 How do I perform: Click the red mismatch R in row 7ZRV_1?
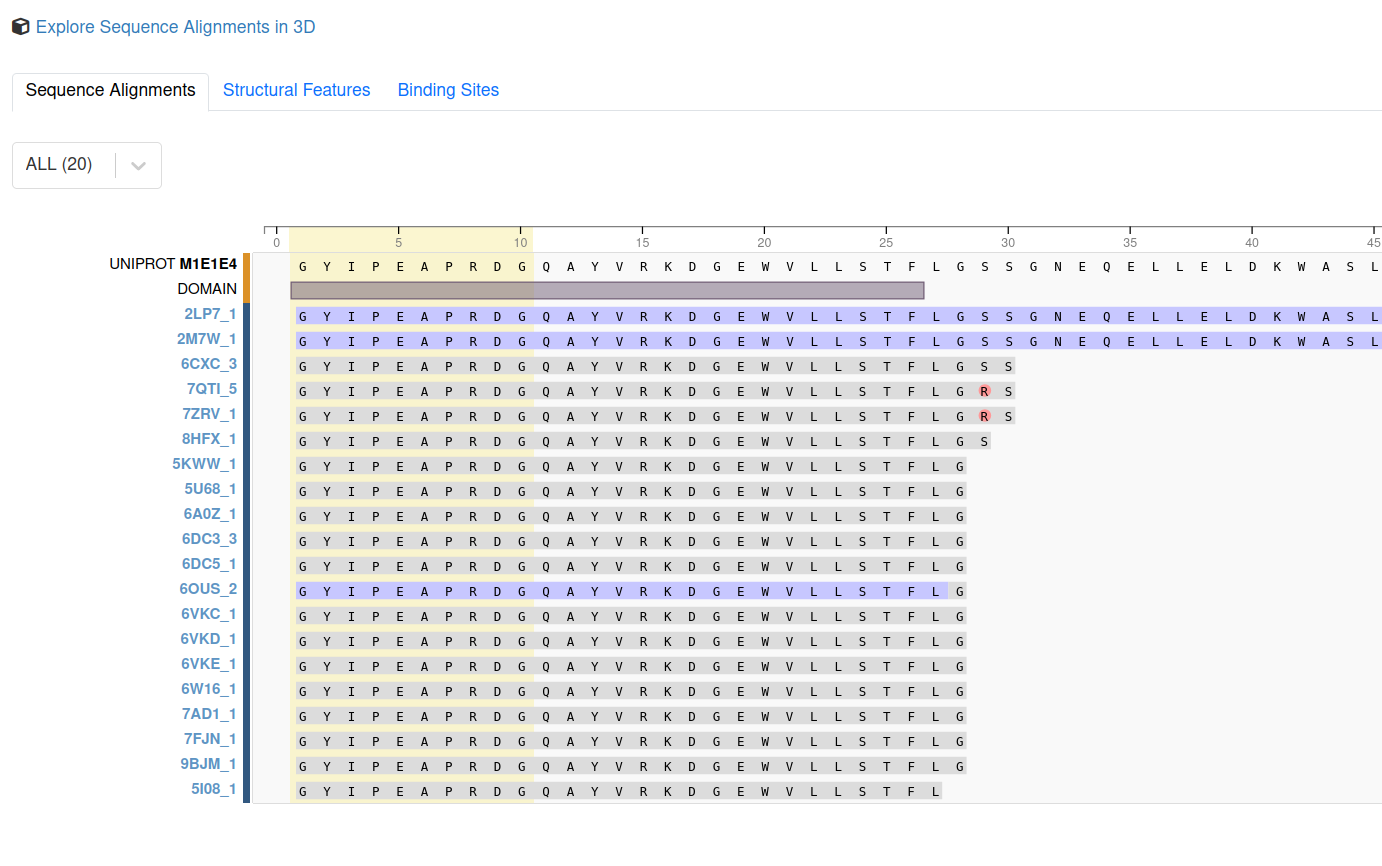[985, 416]
